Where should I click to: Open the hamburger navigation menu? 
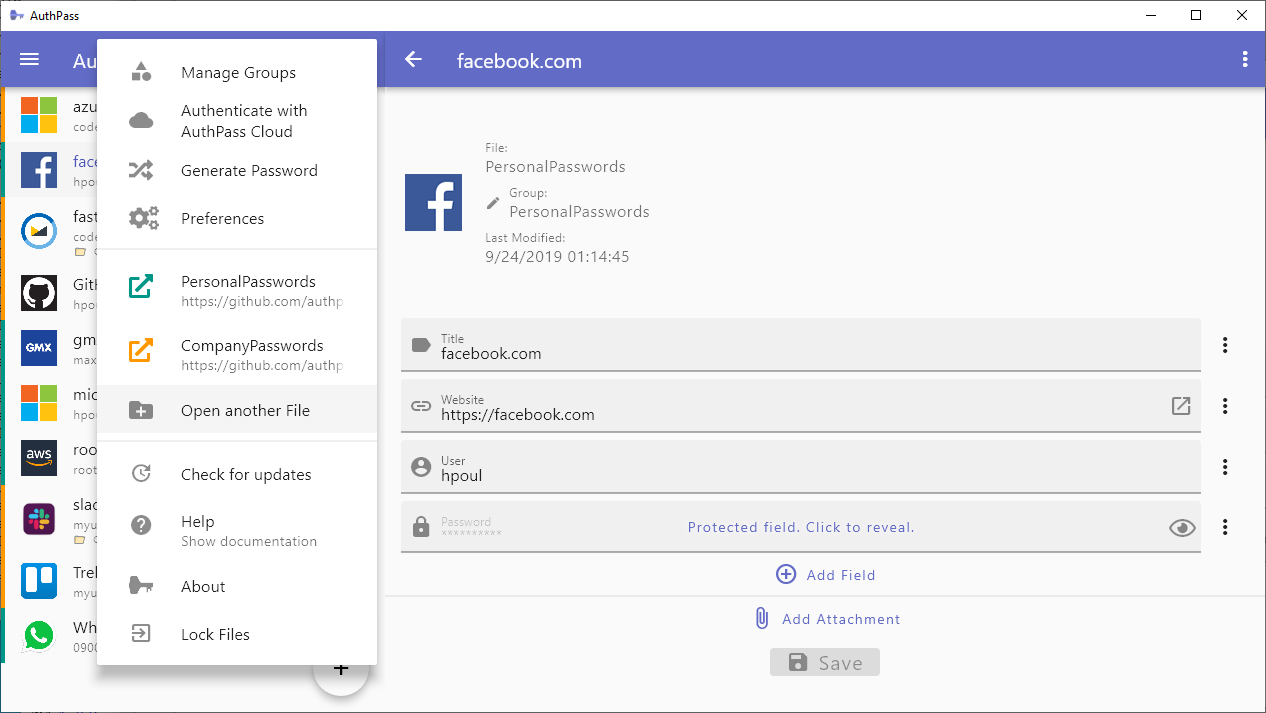[x=30, y=60]
